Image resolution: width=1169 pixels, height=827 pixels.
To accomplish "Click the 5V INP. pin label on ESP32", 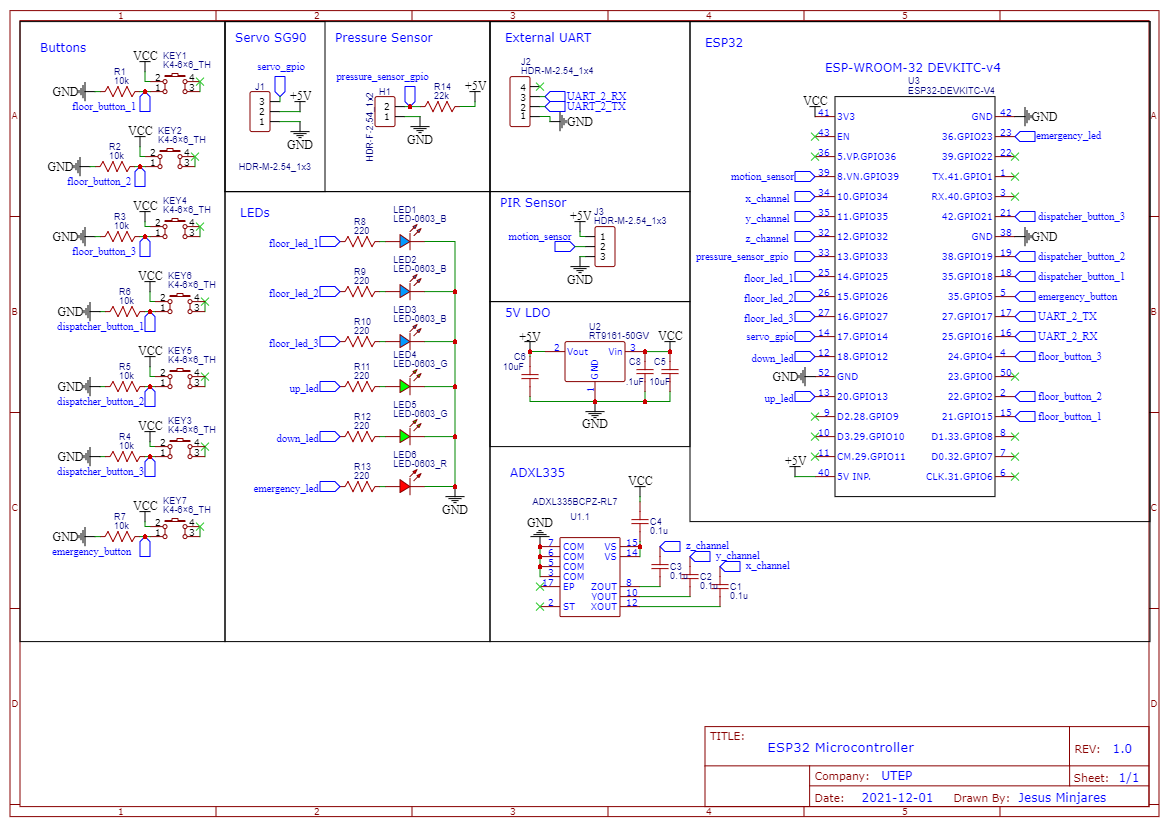I will tap(854, 477).
